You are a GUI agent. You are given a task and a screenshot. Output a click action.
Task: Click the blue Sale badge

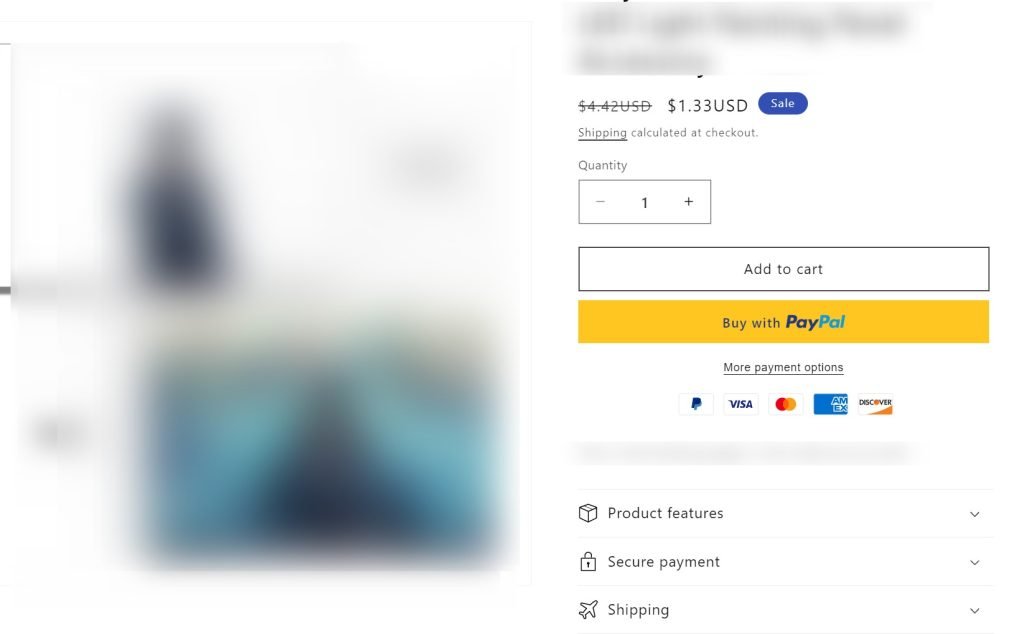coord(782,103)
